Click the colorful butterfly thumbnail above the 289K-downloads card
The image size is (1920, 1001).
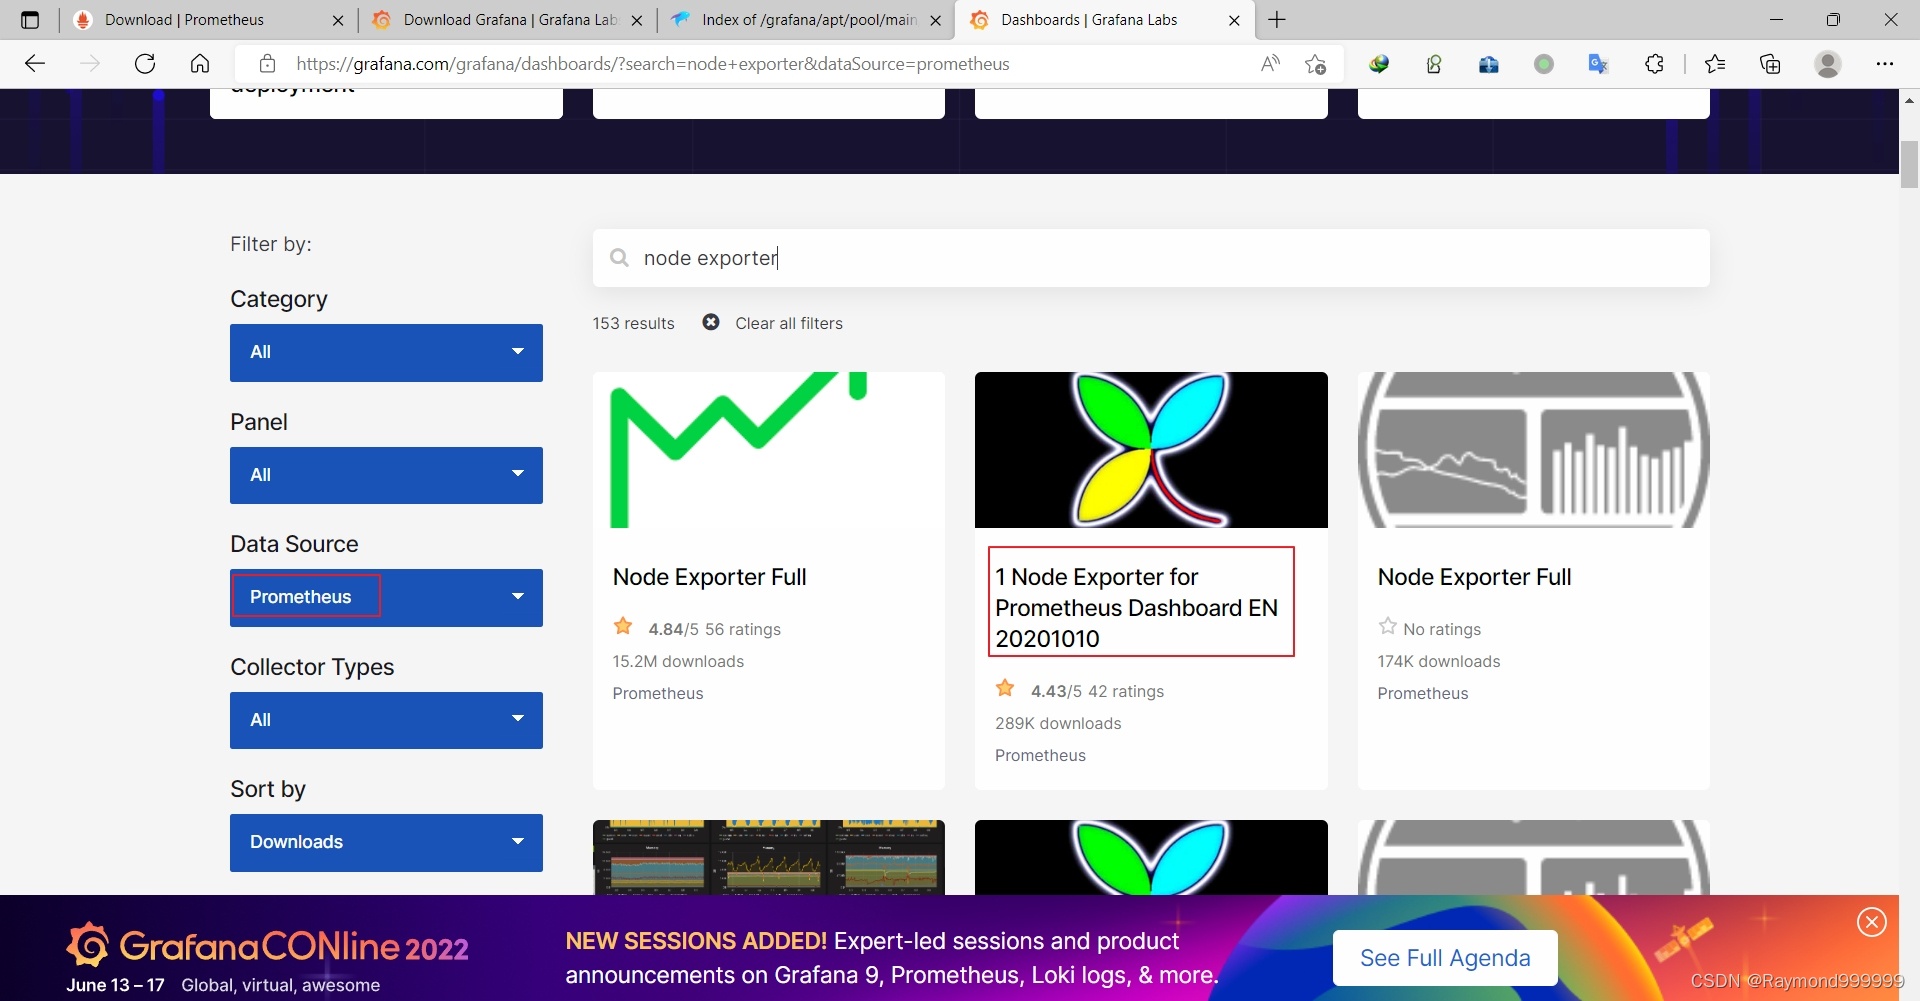1151,450
